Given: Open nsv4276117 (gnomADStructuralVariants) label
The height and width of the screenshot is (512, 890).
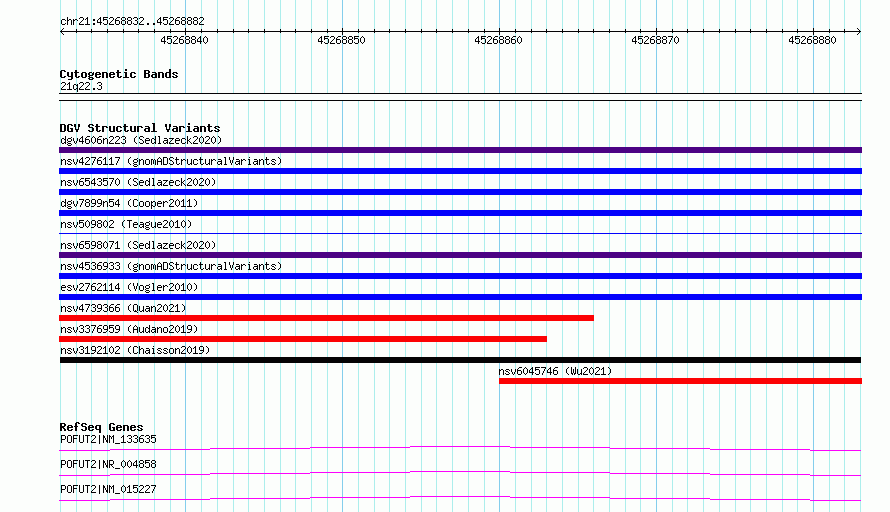Looking at the screenshot, I should (171, 161).
